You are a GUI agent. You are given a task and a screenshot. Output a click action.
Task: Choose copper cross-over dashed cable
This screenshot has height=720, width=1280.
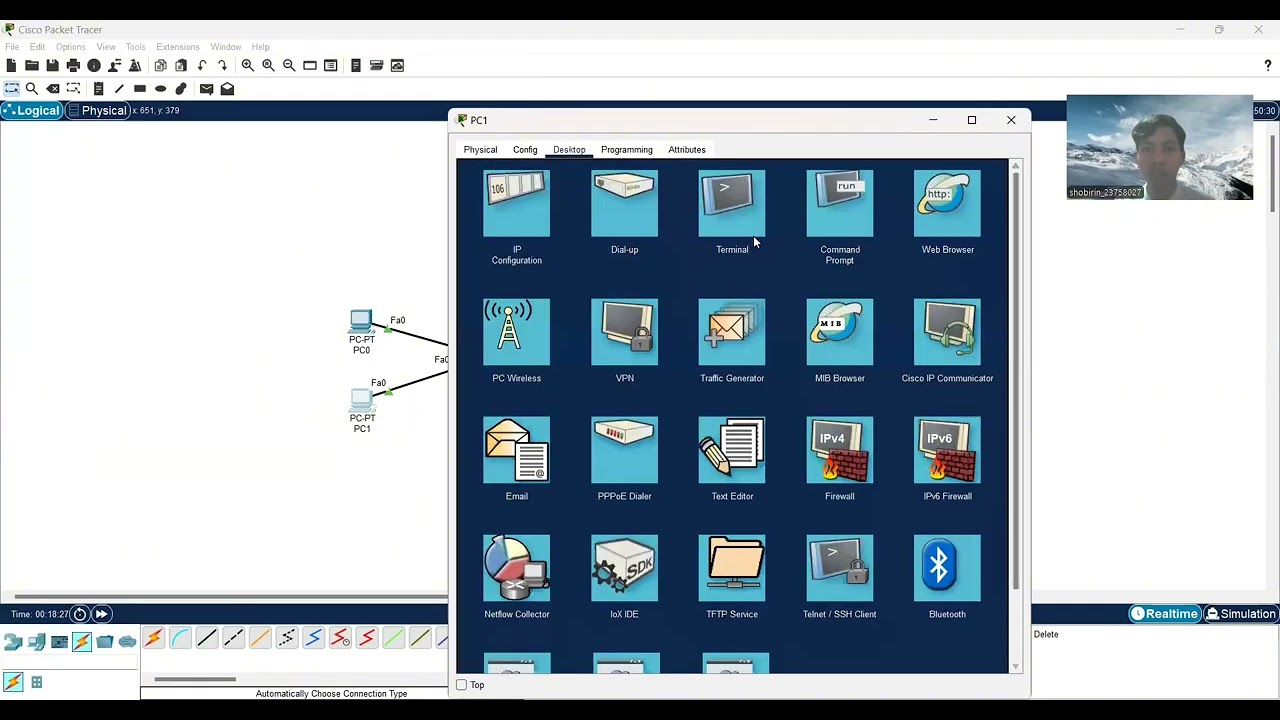click(233, 638)
